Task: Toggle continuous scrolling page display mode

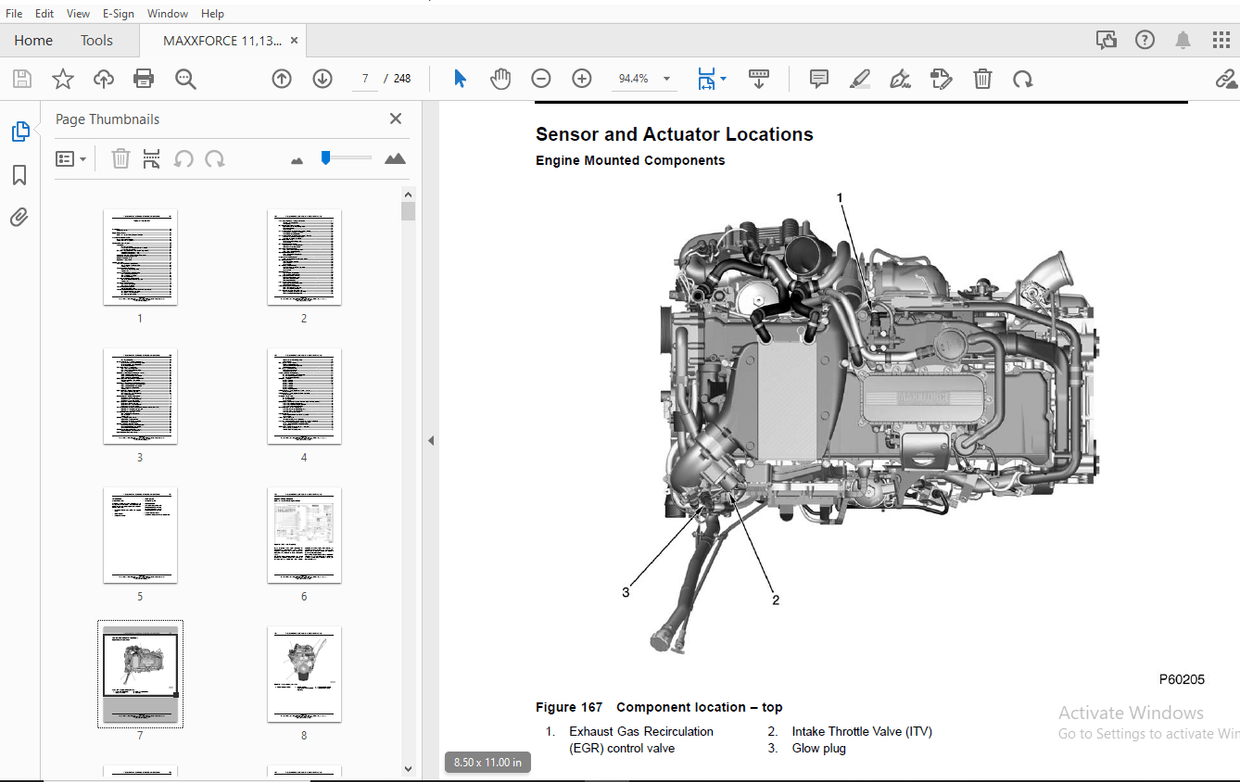Action: click(x=758, y=78)
